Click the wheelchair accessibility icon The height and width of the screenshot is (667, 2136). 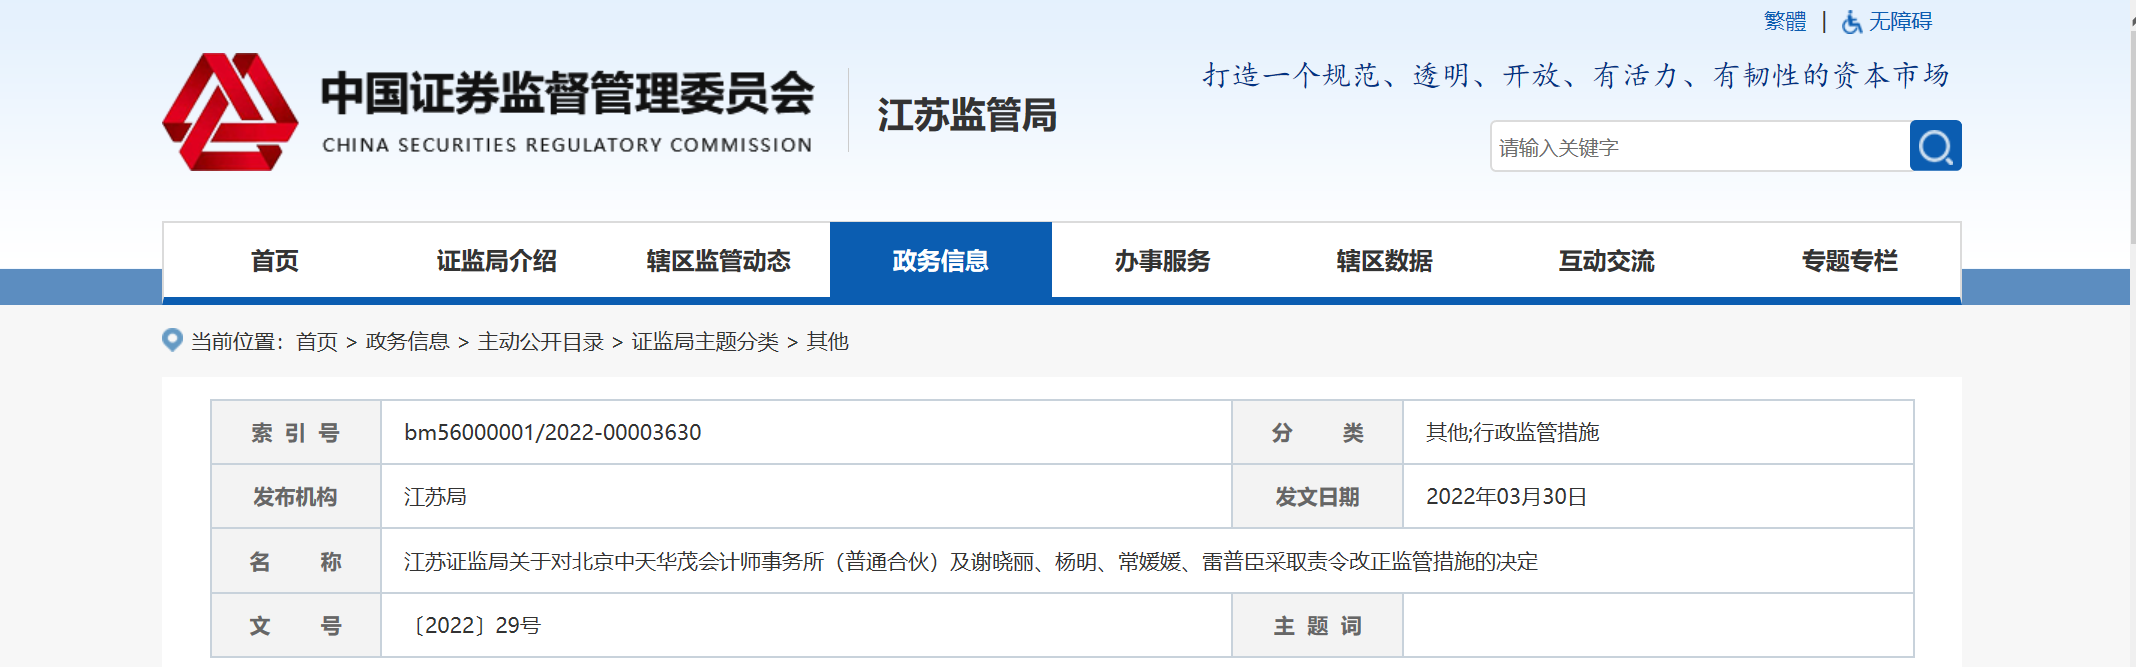pos(1851,22)
